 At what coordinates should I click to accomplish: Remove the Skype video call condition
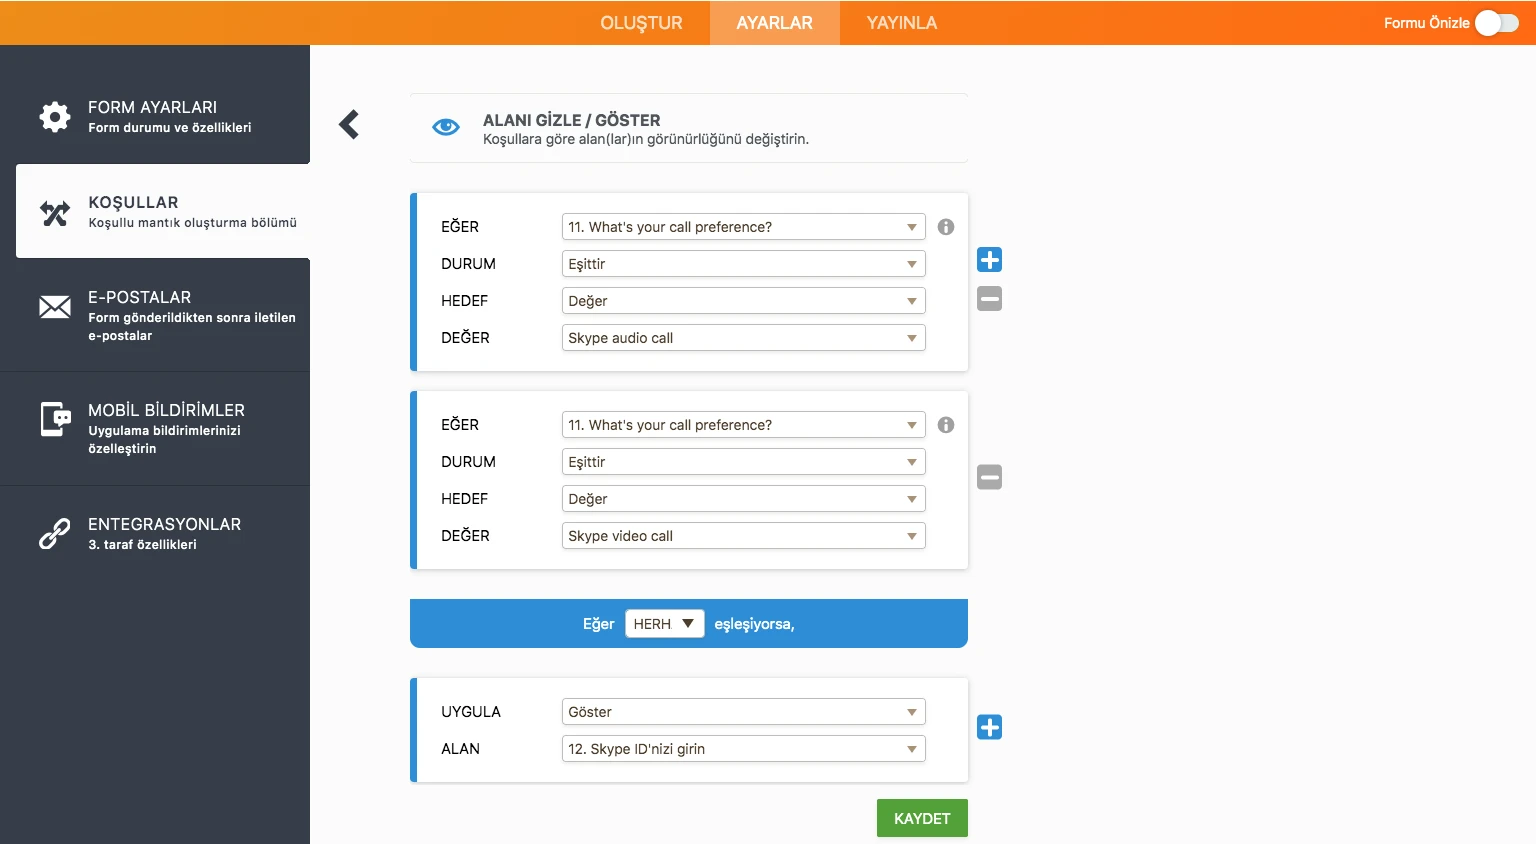coord(989,478)
